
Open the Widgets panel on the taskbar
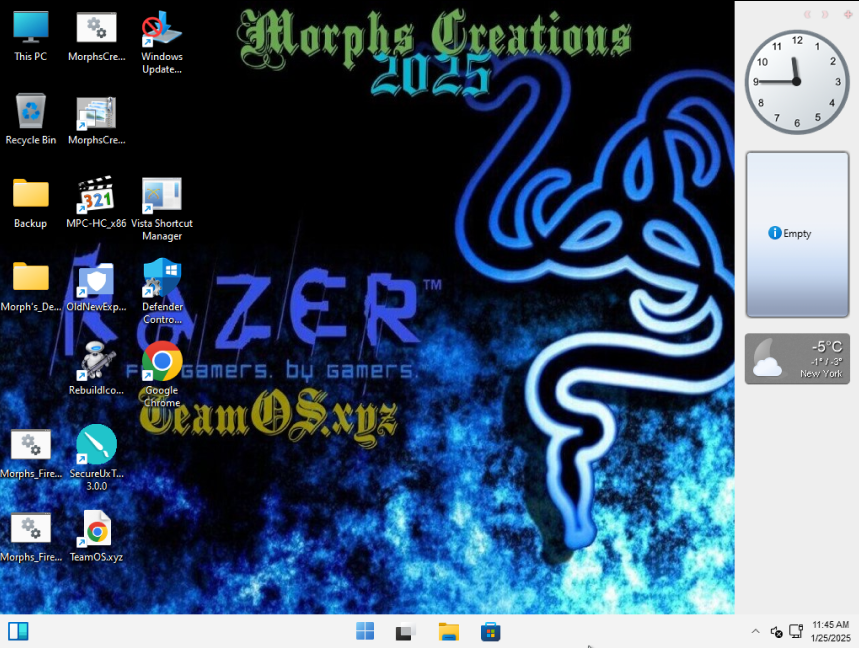pyautogui.click(x=18, y=632)
